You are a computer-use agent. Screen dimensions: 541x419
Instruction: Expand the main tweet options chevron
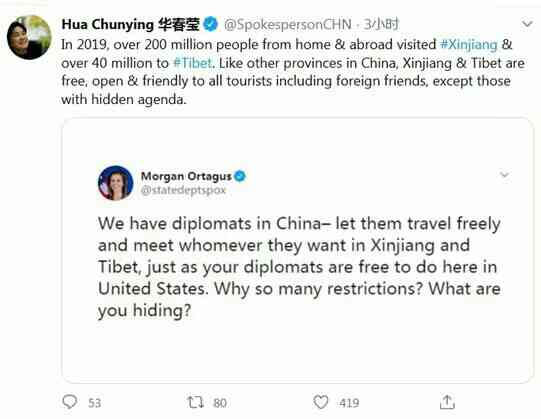(x=527, y=24)
